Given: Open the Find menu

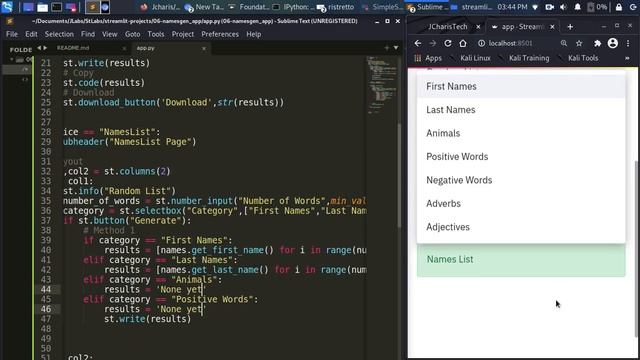Looking at the screenshot, I should [x=88, y=34].
